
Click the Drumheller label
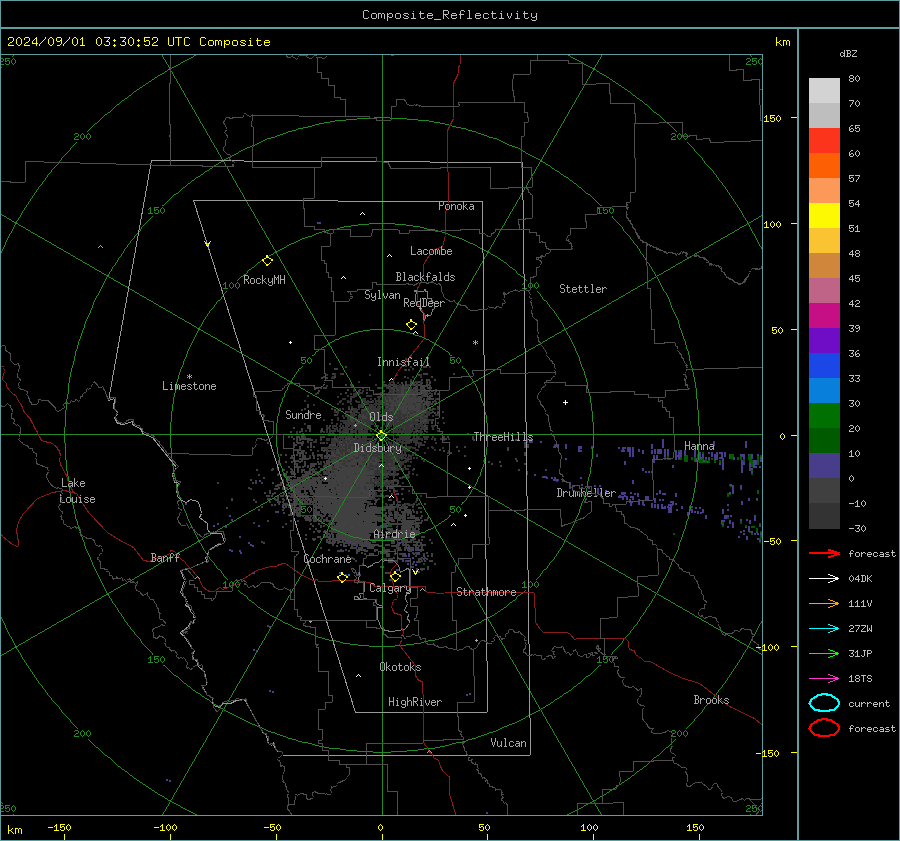[x=585, y=493]
